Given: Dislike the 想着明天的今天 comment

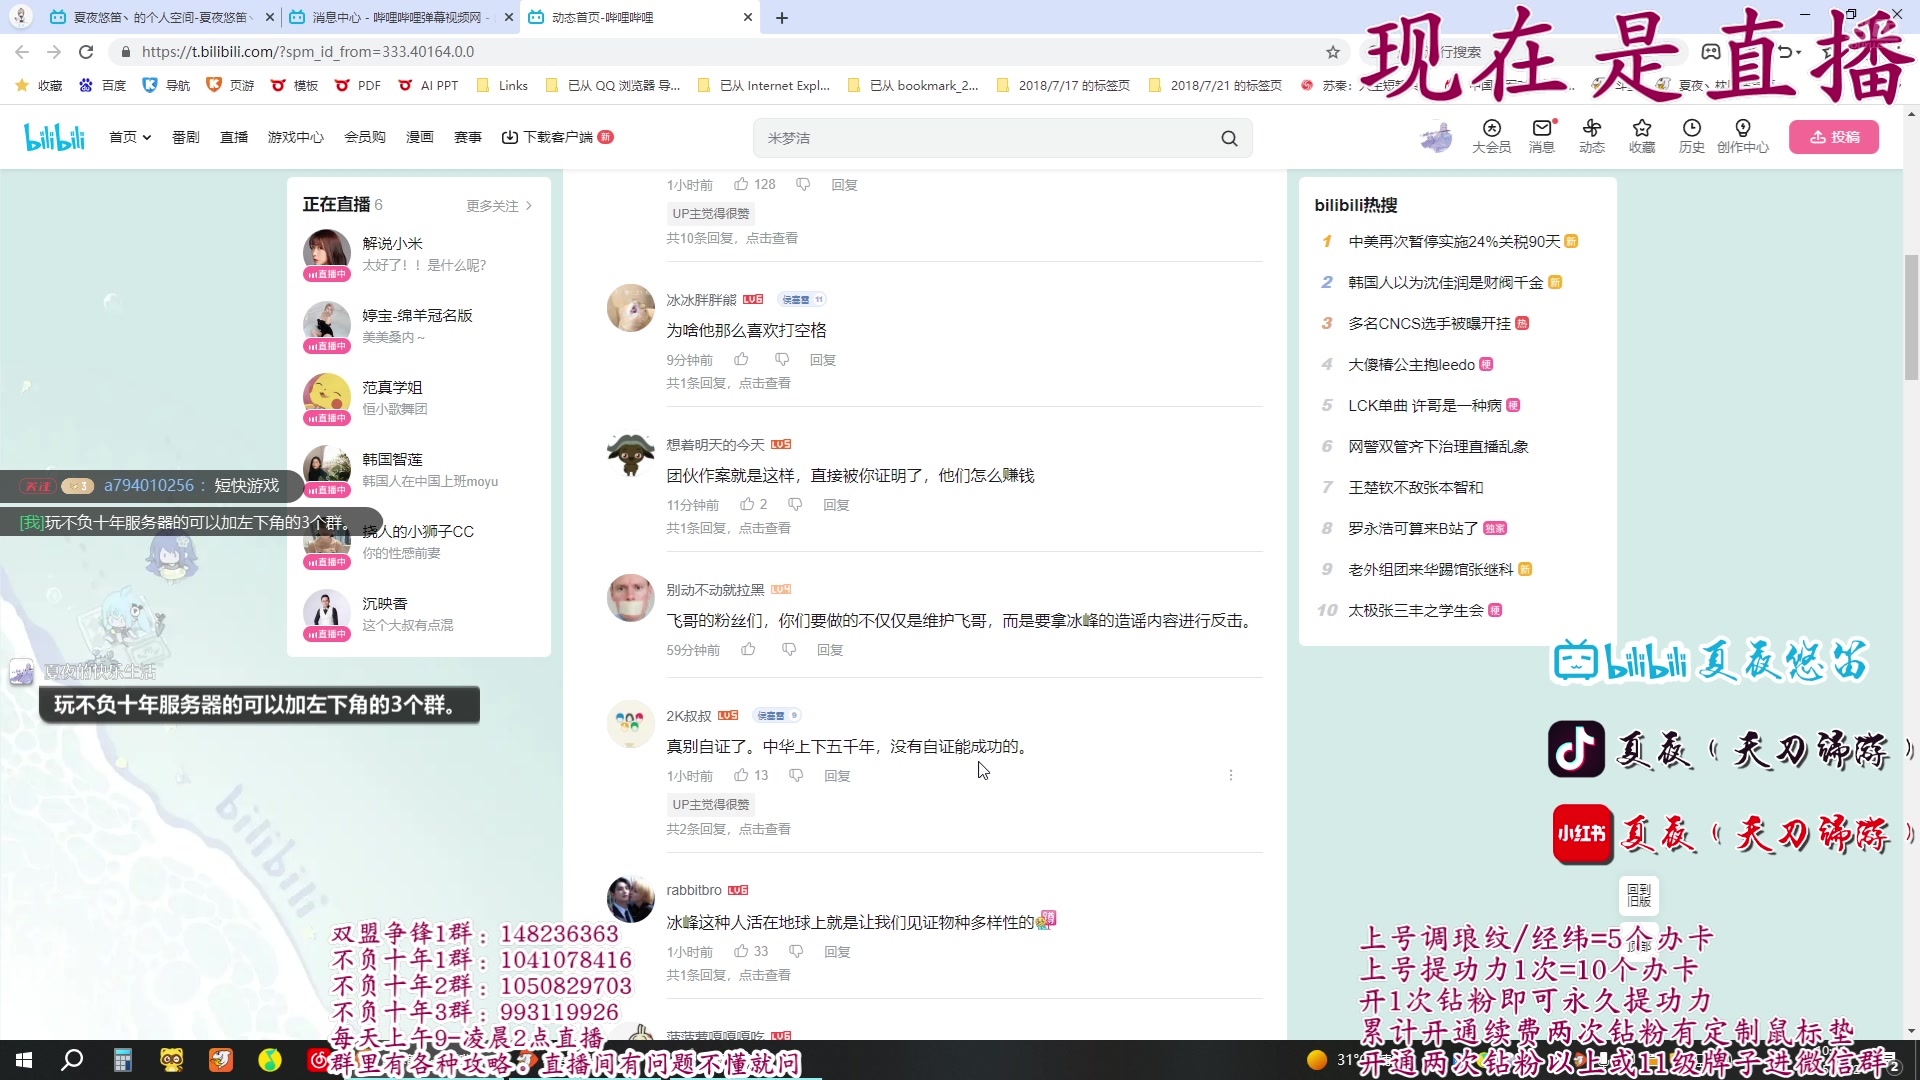Looking at the screenshot, I should (x=795, y=504).
